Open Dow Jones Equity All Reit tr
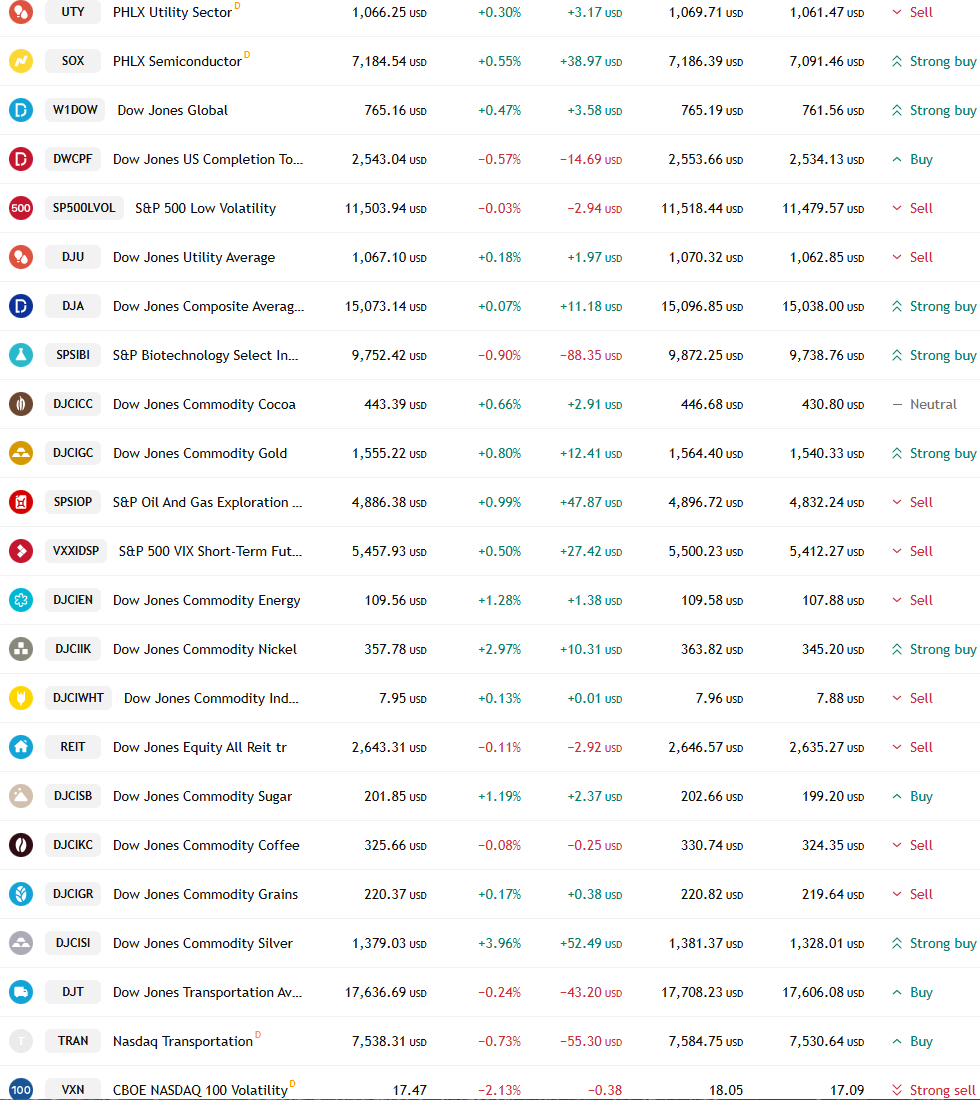This screenshot has width=980, height=1100. pos(200,747)
